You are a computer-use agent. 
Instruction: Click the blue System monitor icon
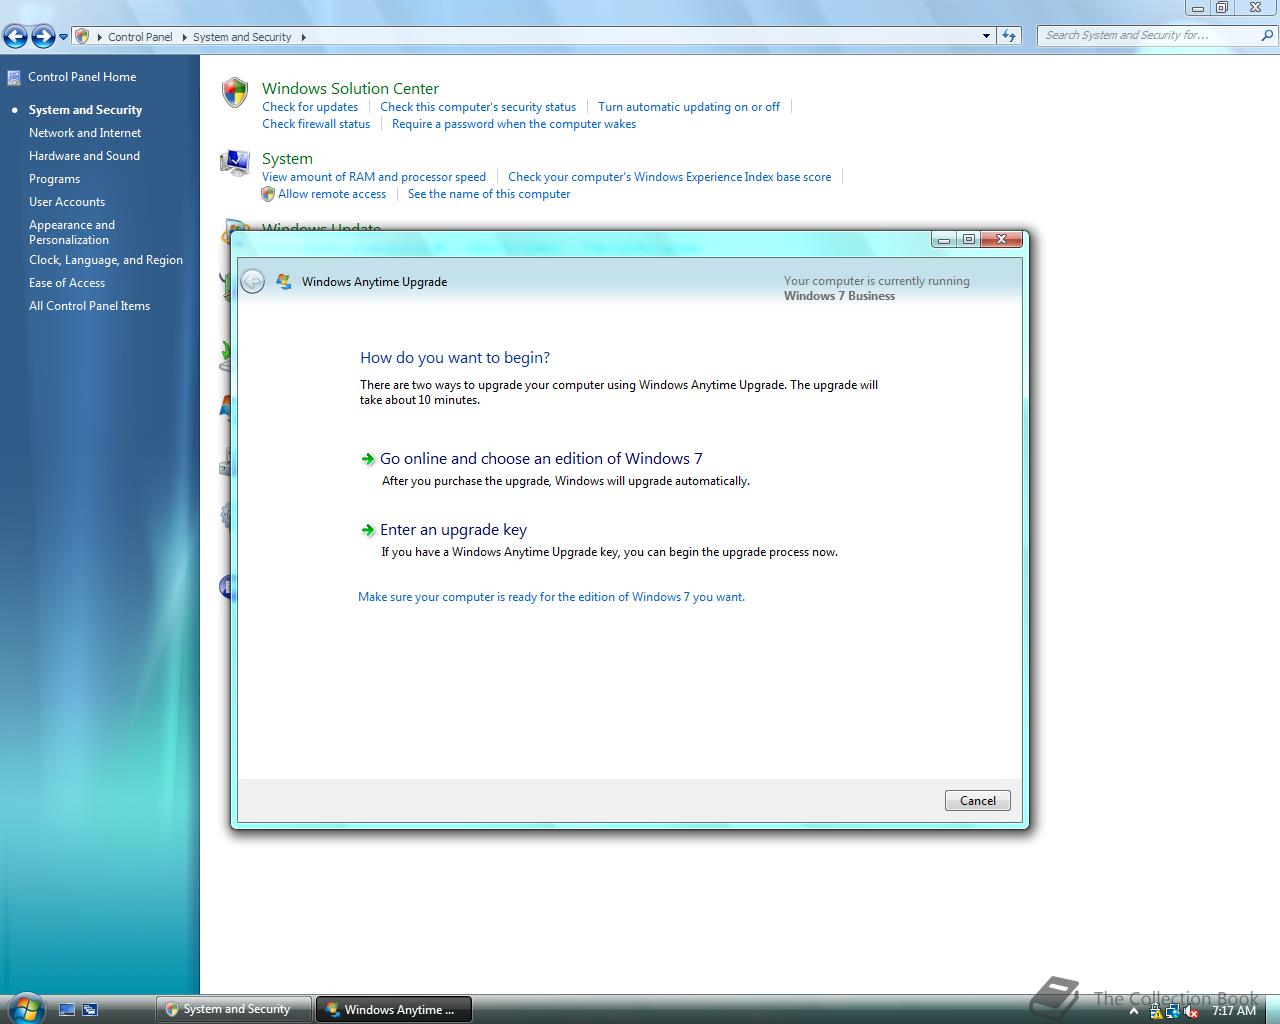(x=234, y=163)
